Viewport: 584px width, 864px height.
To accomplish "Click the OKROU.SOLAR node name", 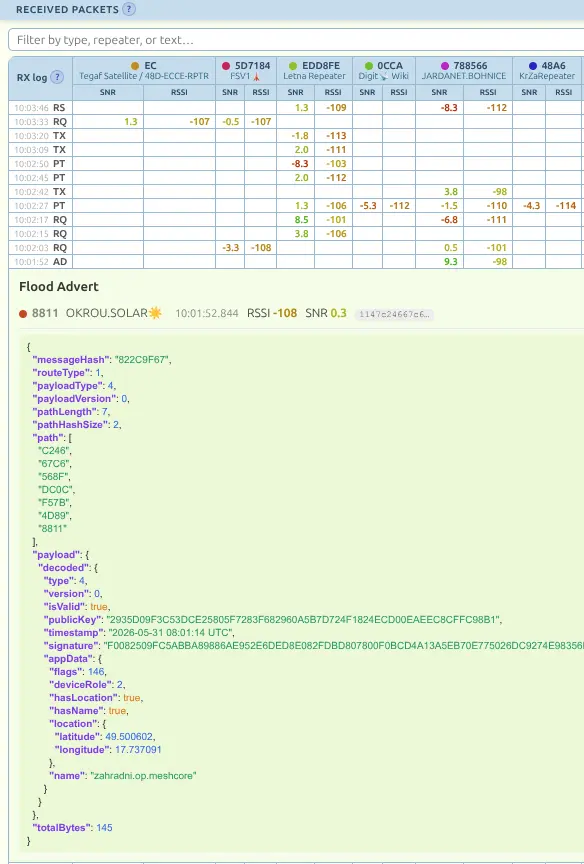I will point(107,313).
